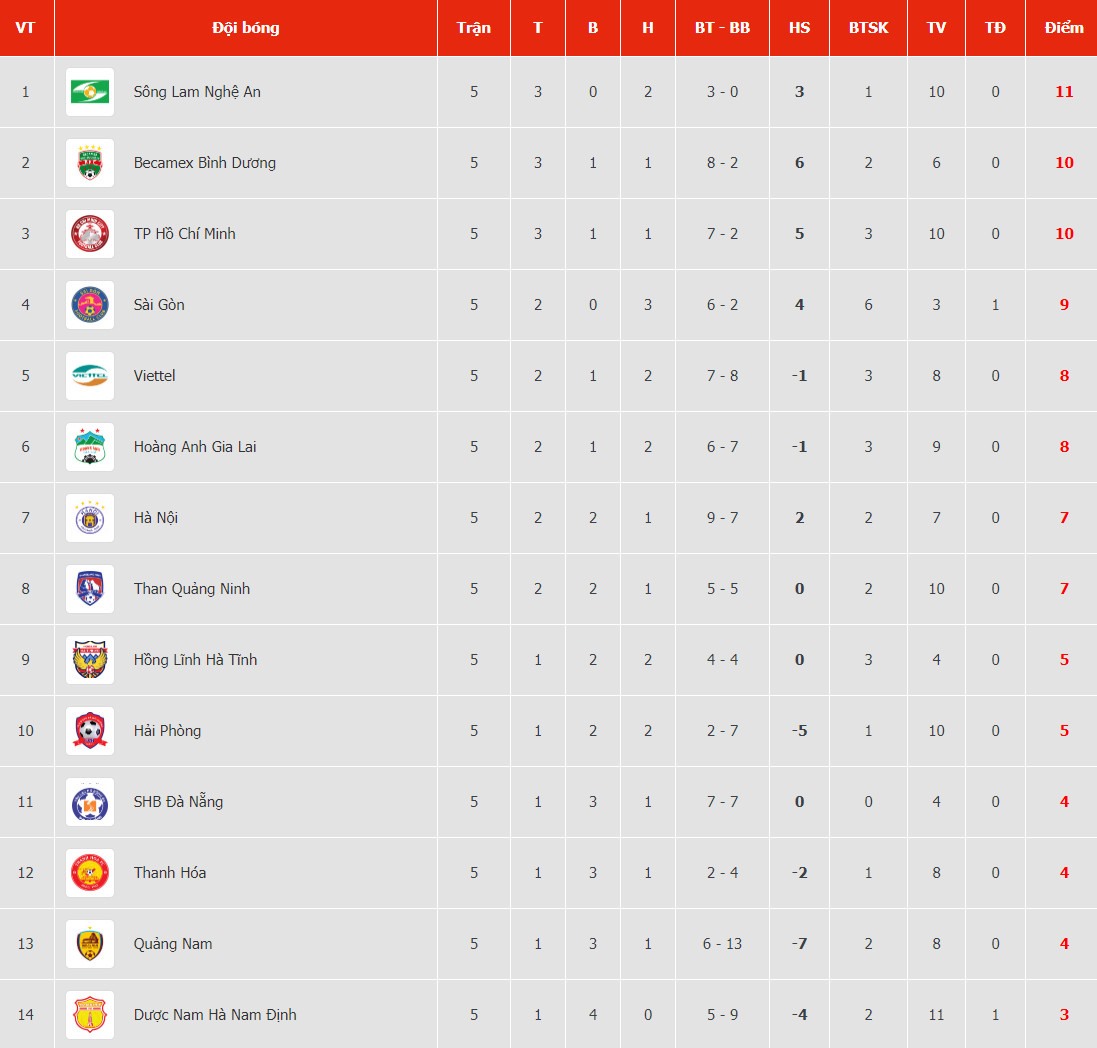The image size is (1097, 1048).
Task: Click the Dược Nam Hà Nam Định crest
Action: click(x=90, y=1015)
